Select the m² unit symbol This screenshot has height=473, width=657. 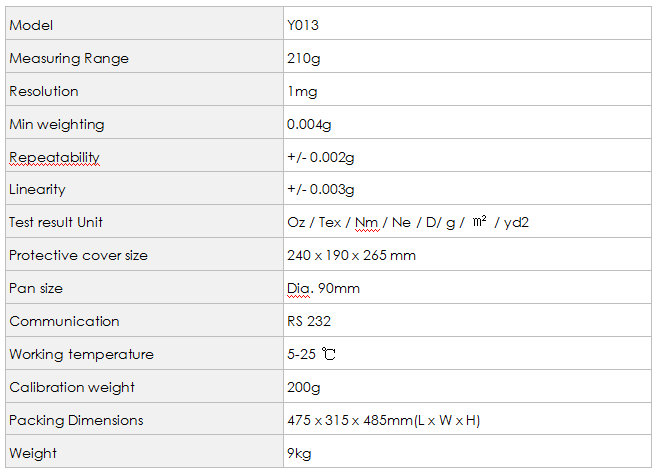480,220
